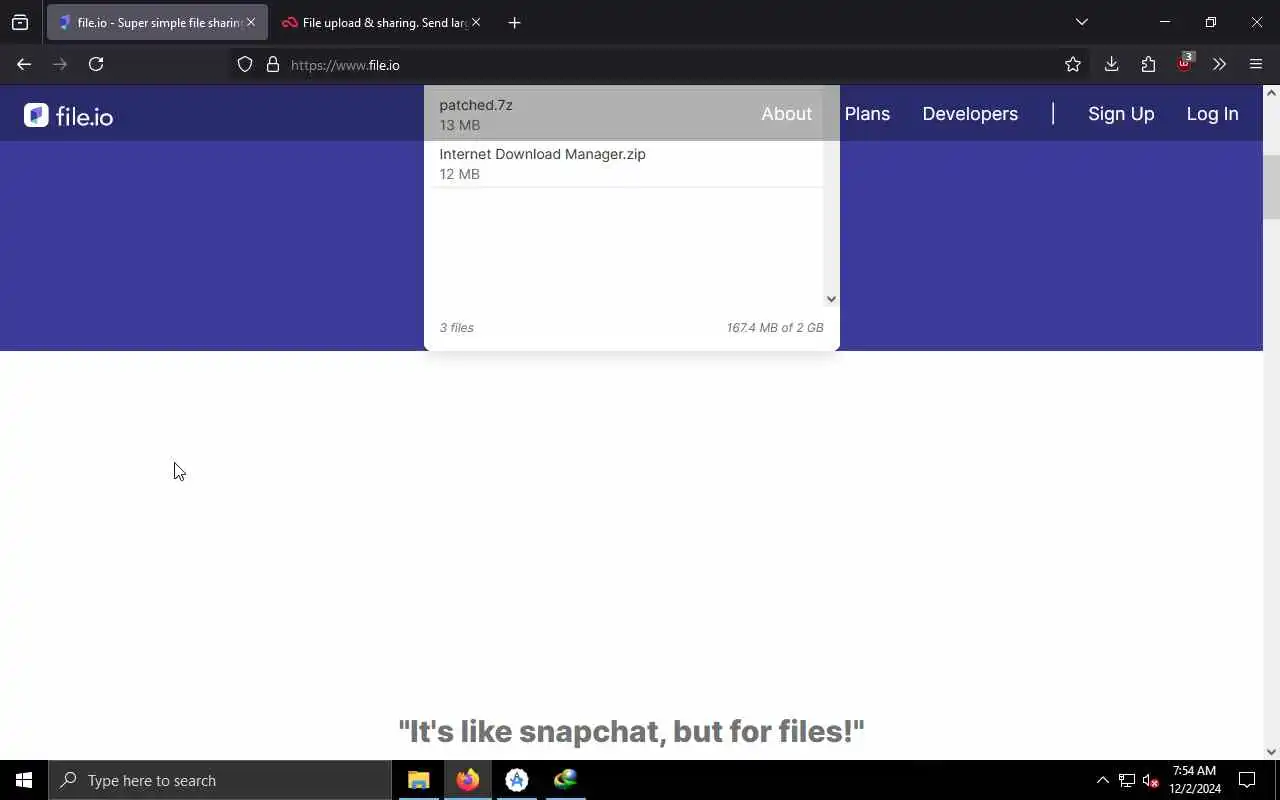Switch to the file.io tab
This screenshot has width=1280, height=800.
[x=157, y=22]
